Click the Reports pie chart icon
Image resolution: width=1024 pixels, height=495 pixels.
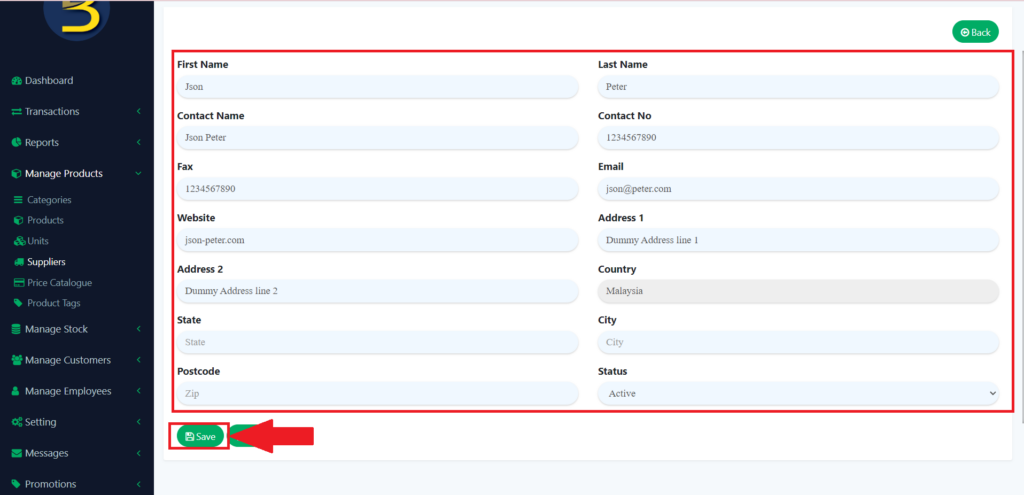tap(16, 143)
